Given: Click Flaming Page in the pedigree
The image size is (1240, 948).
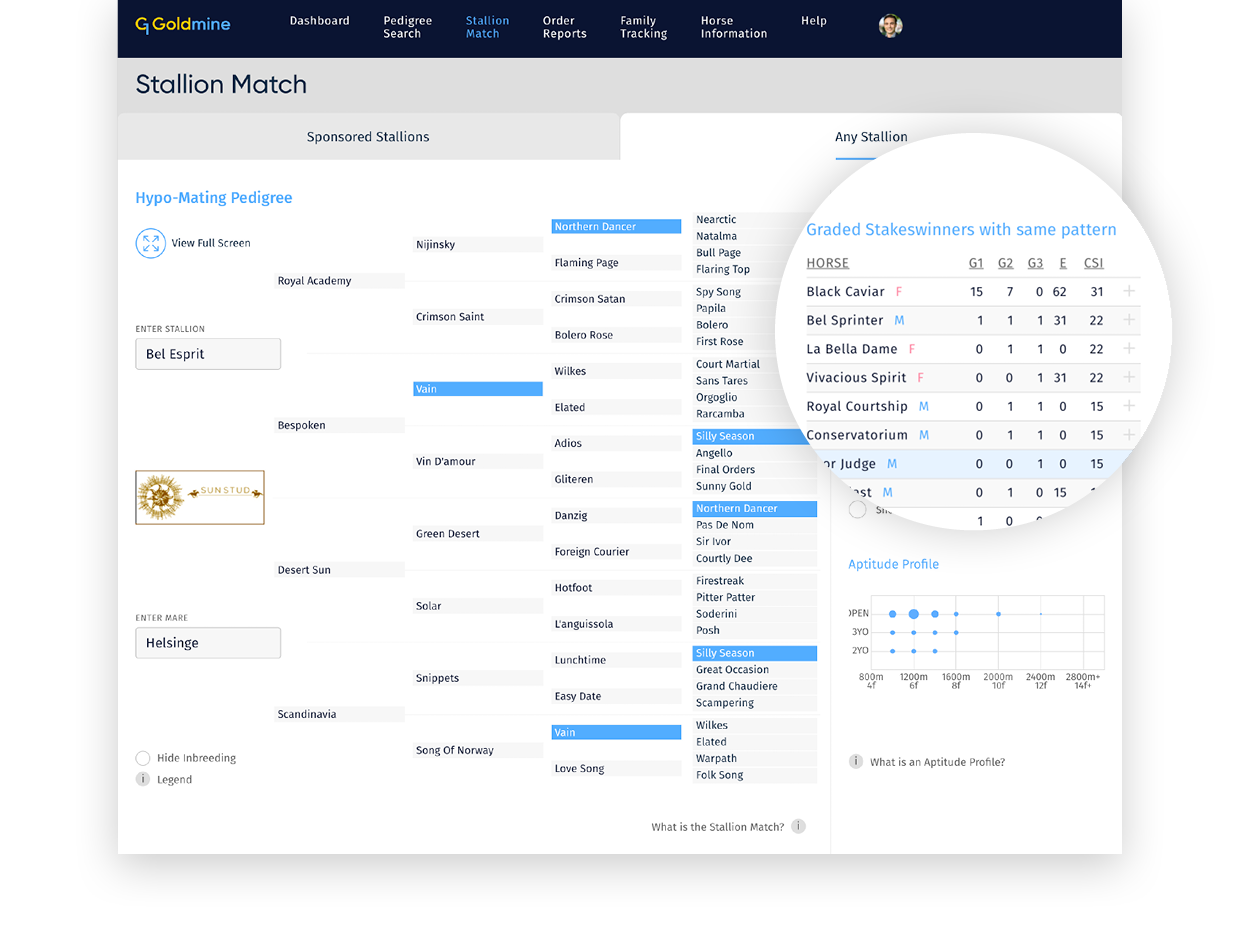Looking at the screenshot, I should tap(616, 263).
